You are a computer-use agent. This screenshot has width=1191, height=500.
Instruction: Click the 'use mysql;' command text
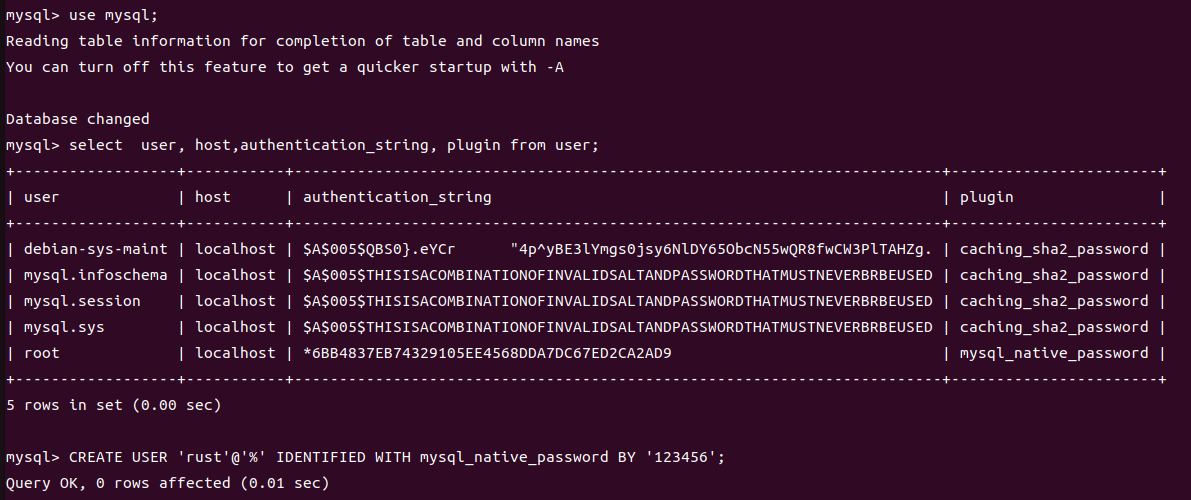[x=113, y=15]
